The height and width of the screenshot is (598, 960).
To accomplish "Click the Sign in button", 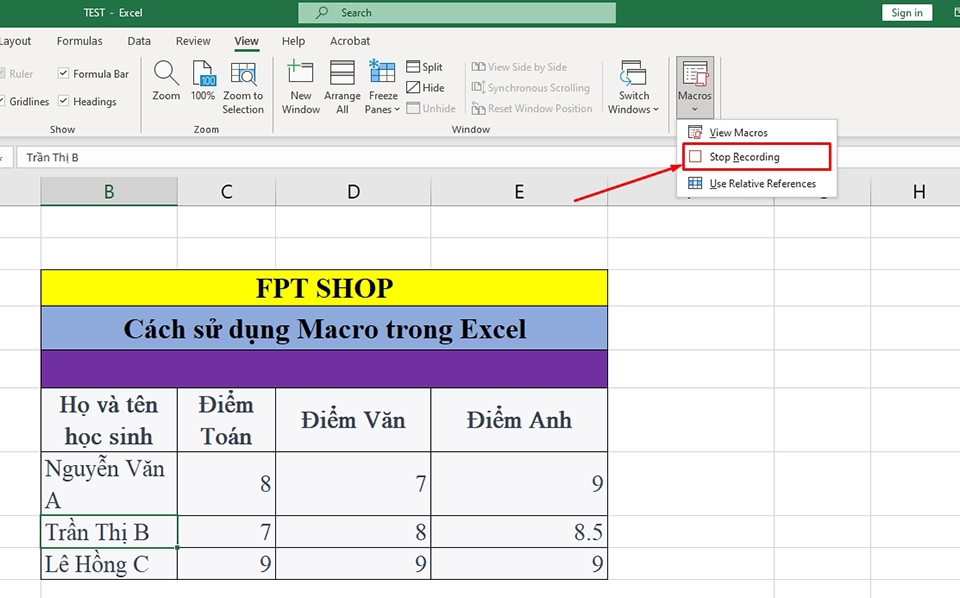I will [907, 13].
